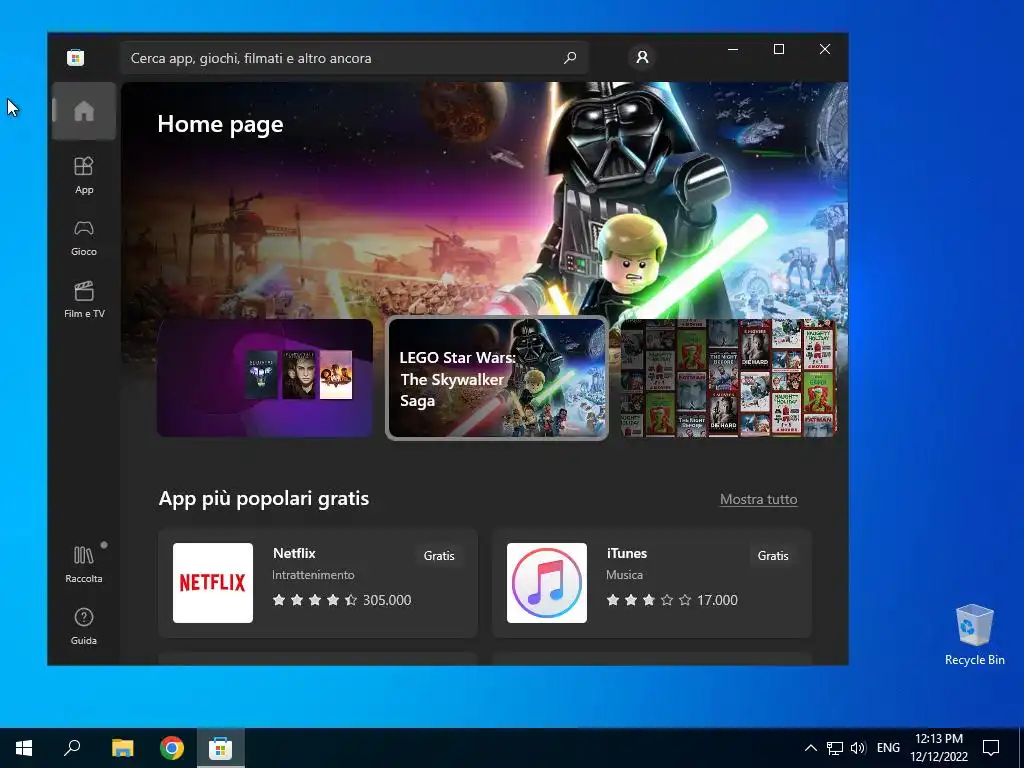Maximize the Microsoft Store window
Viewport: 1024px width, 768px height.
(x=778, y=49)
